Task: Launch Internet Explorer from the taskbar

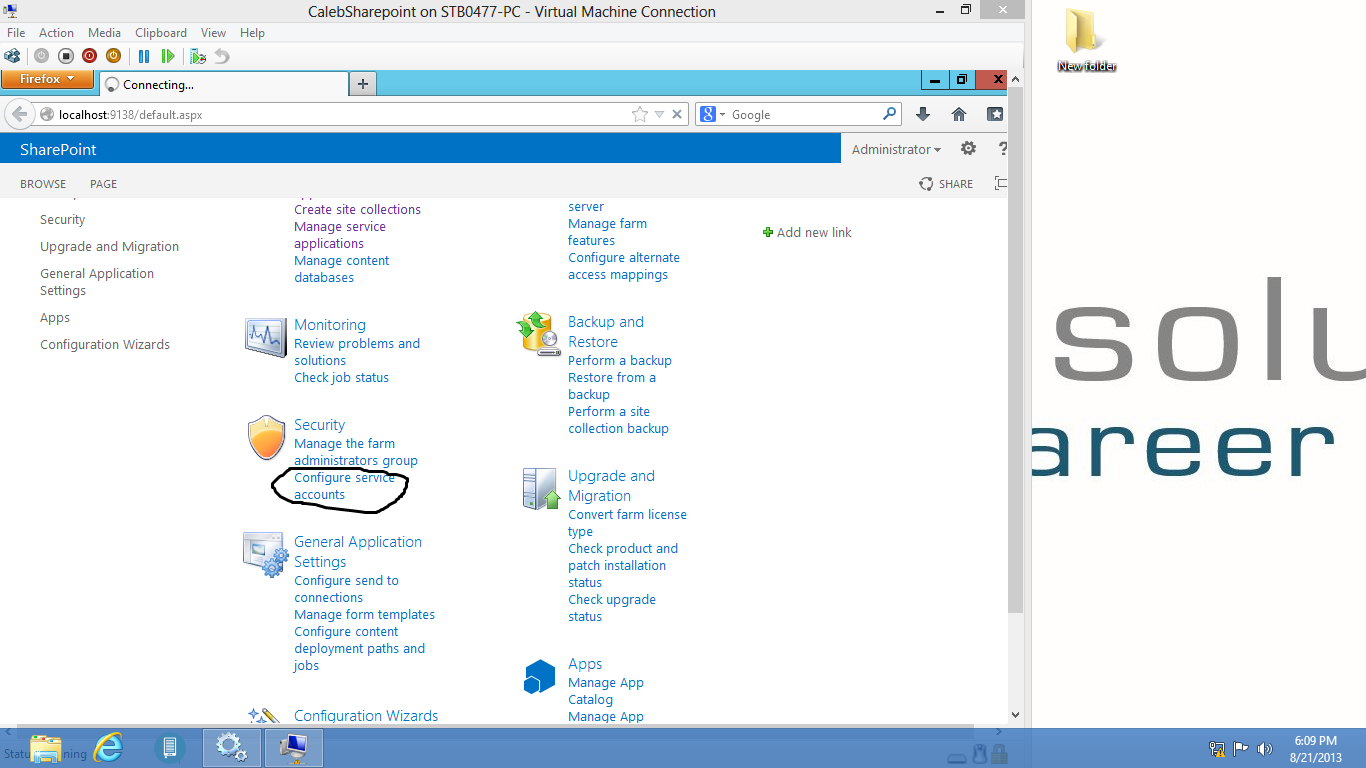Action: click(108, 747)
